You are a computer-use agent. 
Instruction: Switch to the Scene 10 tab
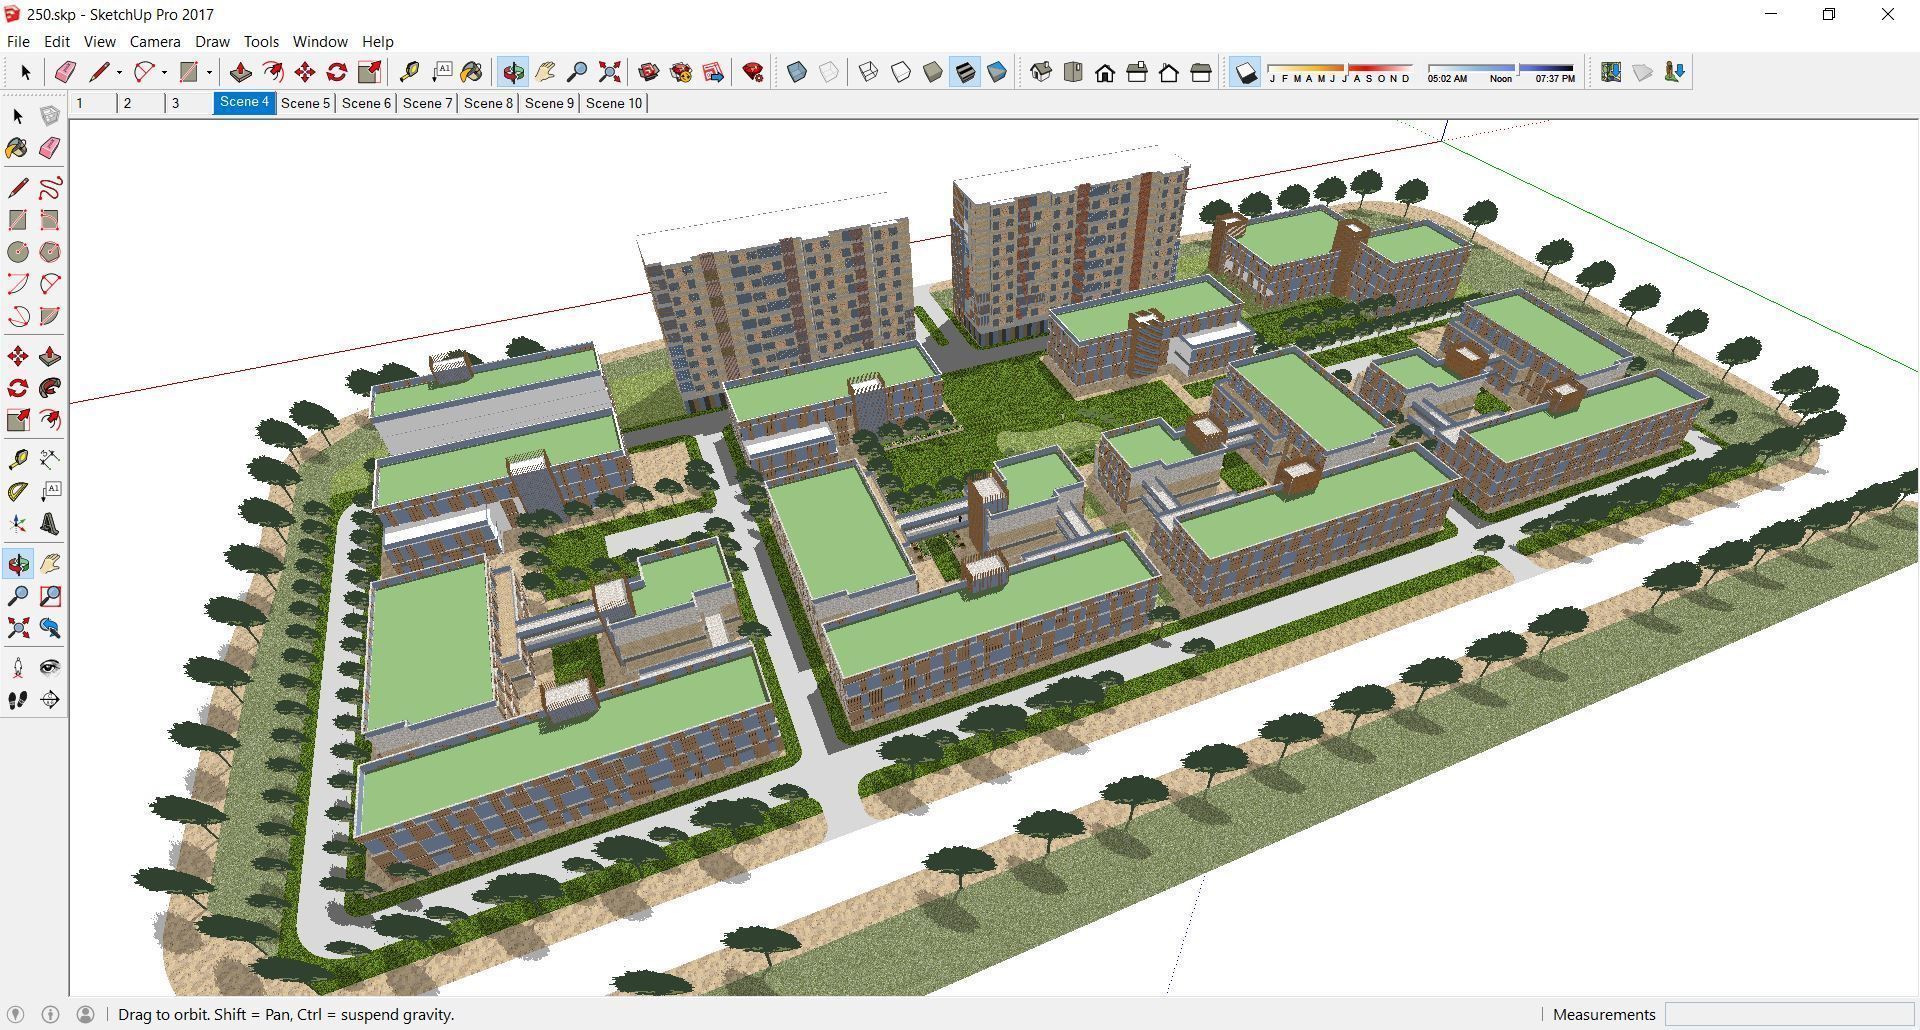point(614,103)
